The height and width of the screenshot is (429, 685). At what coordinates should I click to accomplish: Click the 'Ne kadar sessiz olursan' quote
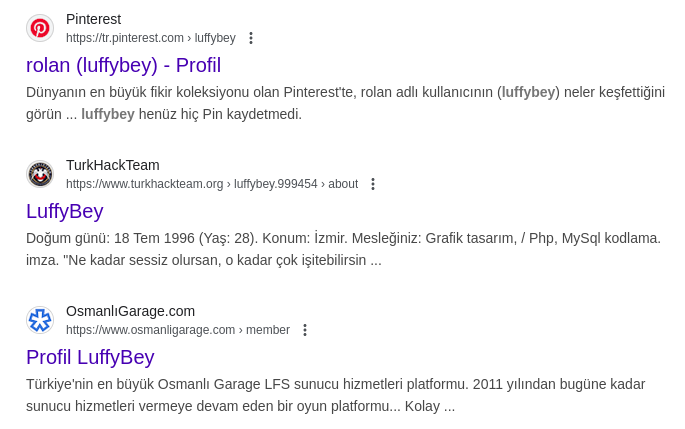click(x=216, y=260)
